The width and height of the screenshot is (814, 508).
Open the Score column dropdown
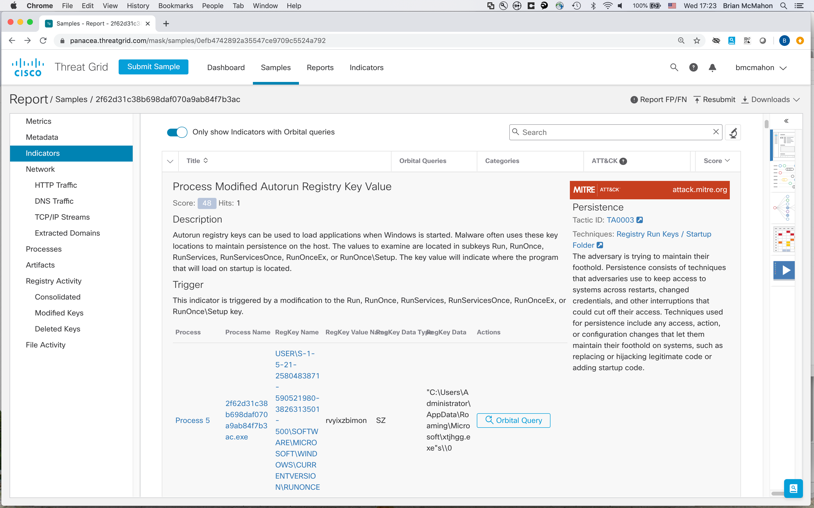coord(716,161)
